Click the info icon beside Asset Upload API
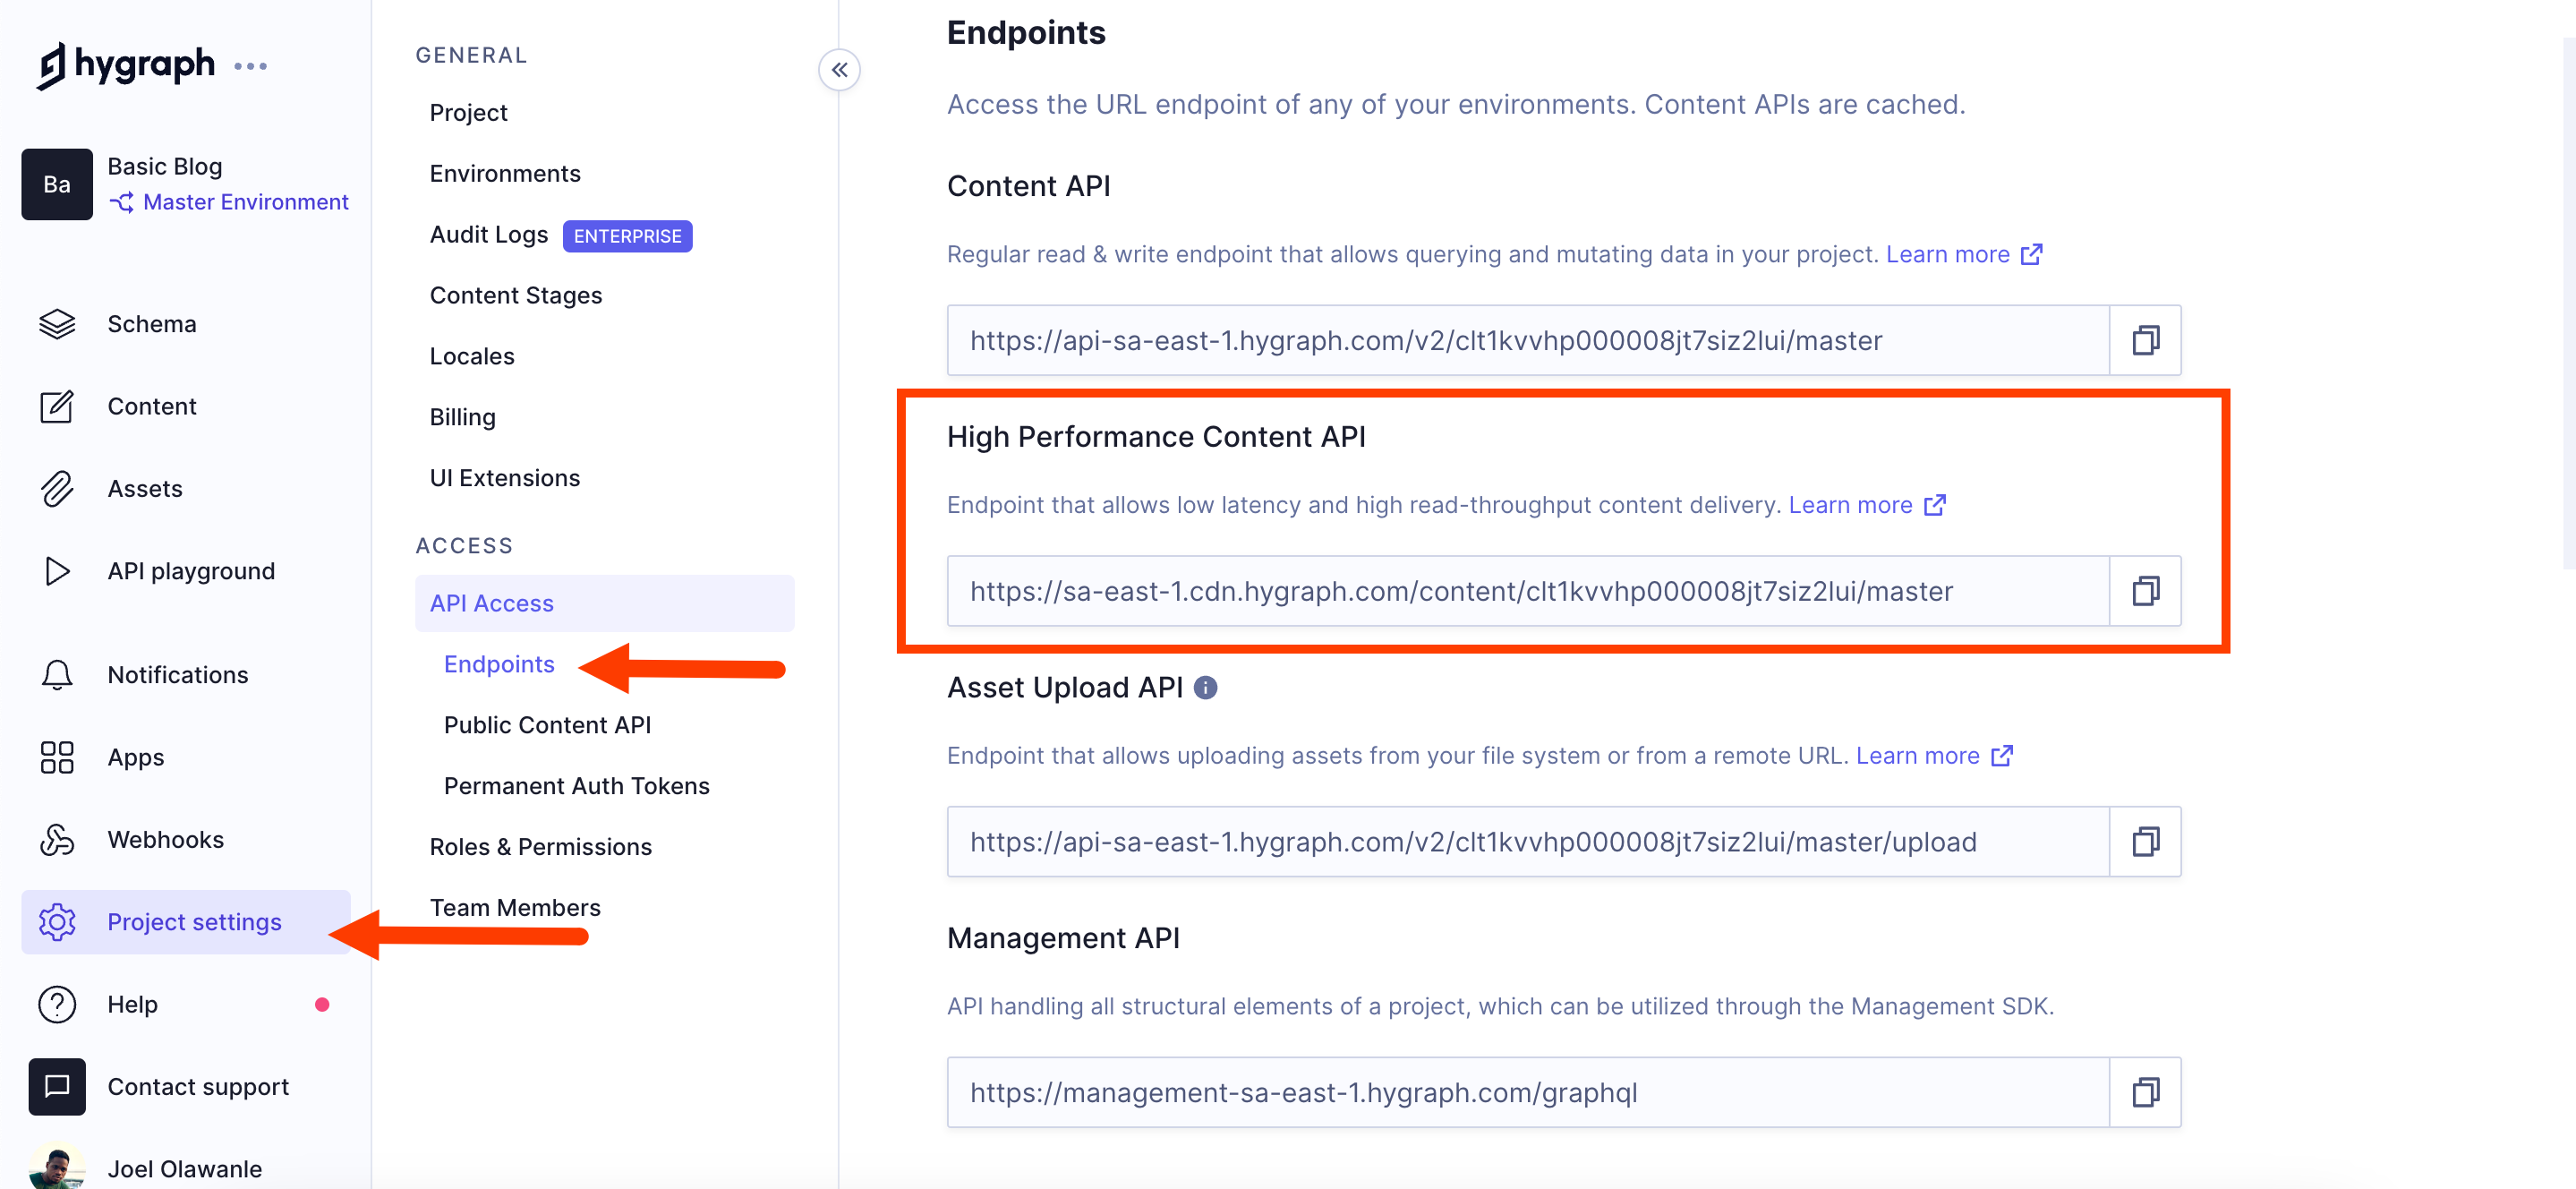The width and height of the screenshot is (2576, 1189). coord(1205,688)
